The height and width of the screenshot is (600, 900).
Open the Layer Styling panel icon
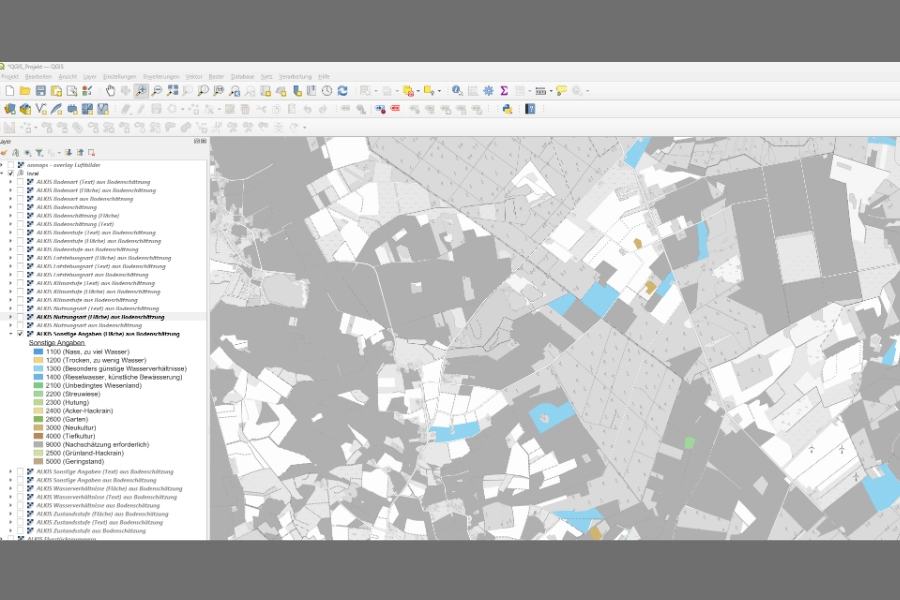[4, 151]
